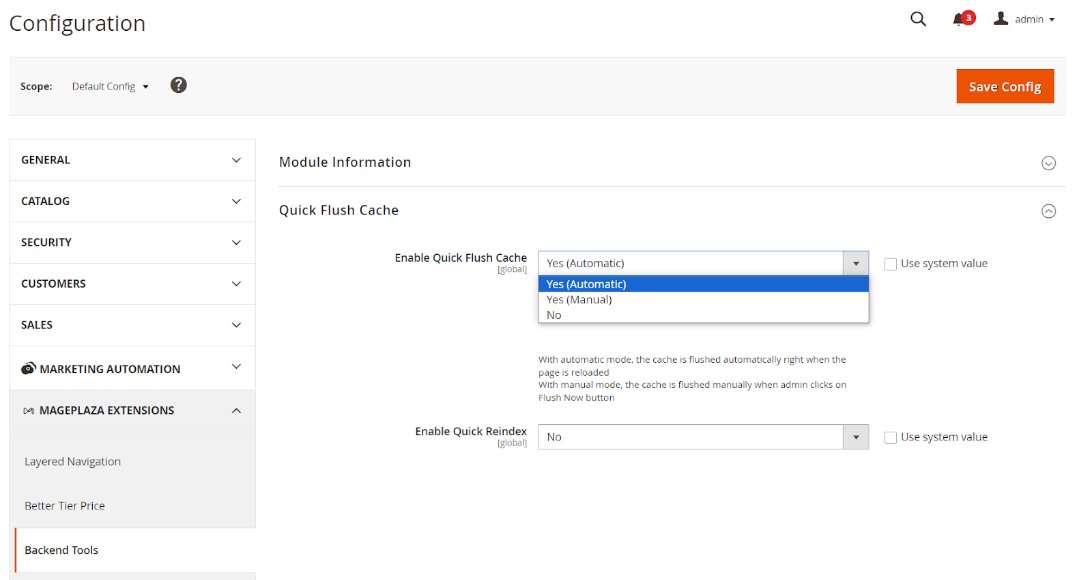Screen dimensions: 1076x580
Task: Click the scope help question mark icon
Action: pos(178,85)
